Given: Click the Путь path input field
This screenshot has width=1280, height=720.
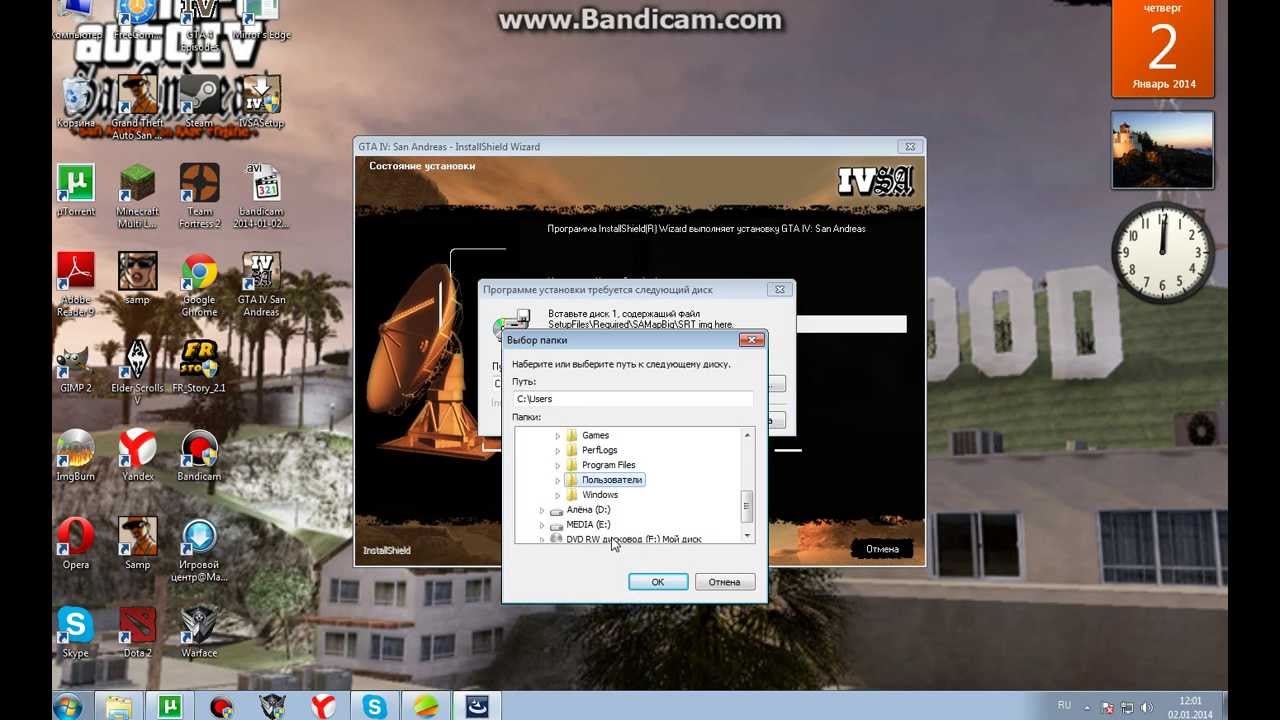Looking at the screenshot, I should click(x=633, y=399).
